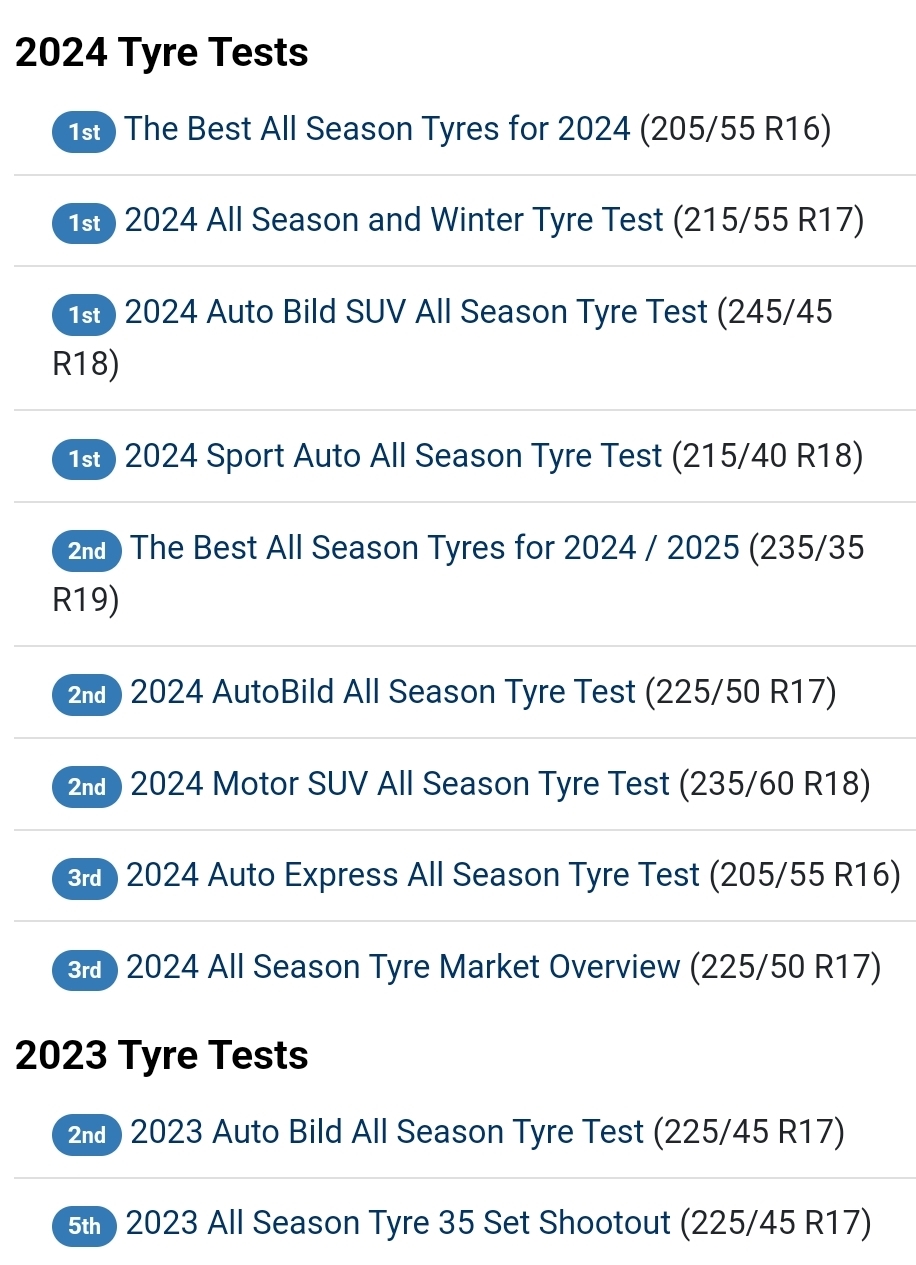Open 2024 All Season and Winter Tyre Test
Screen dimensions: 916x1265
pos(394,220)
